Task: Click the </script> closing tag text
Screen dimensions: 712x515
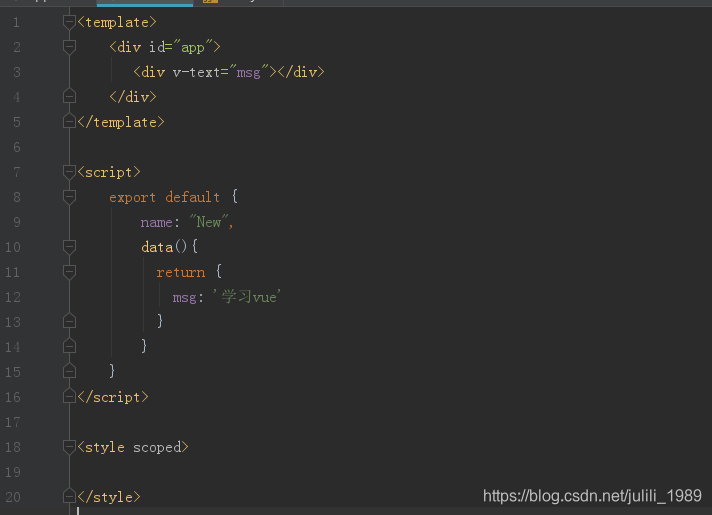Action: pyautogui.click(x=113, y=397)
